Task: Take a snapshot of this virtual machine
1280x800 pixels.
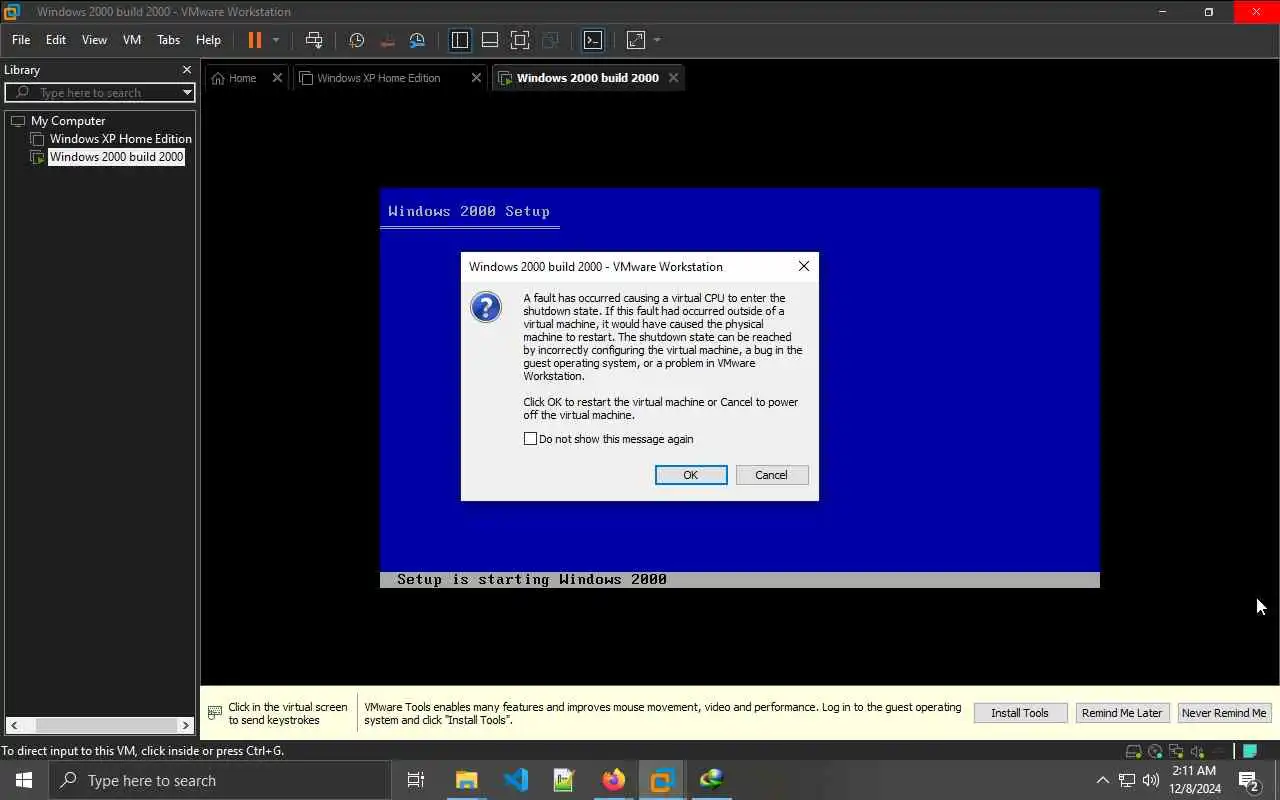Action: (356, 40)
